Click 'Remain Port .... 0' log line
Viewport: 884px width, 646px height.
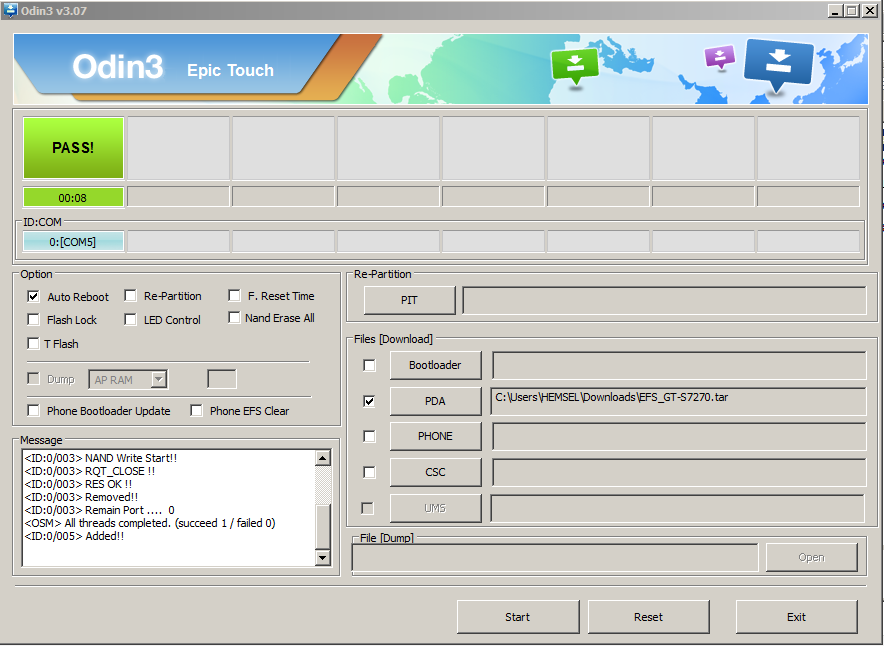(x=99, y=510)
